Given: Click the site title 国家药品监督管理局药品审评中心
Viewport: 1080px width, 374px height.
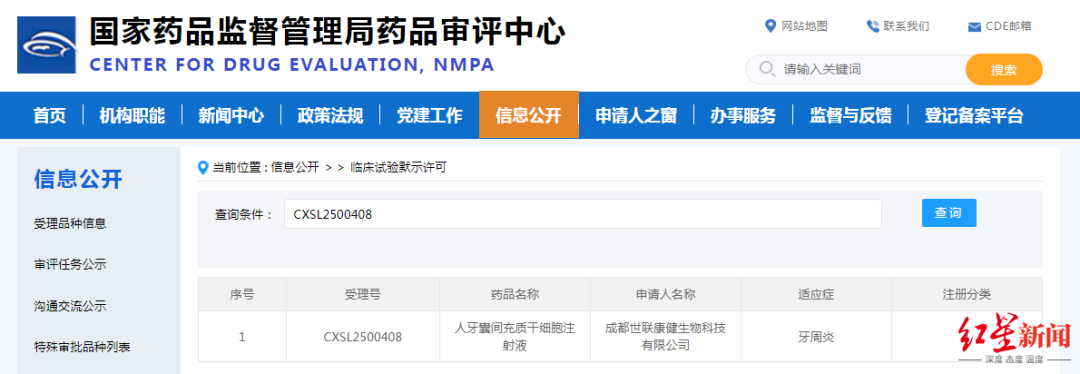Looking at the screenshot, I should (327, 32).
